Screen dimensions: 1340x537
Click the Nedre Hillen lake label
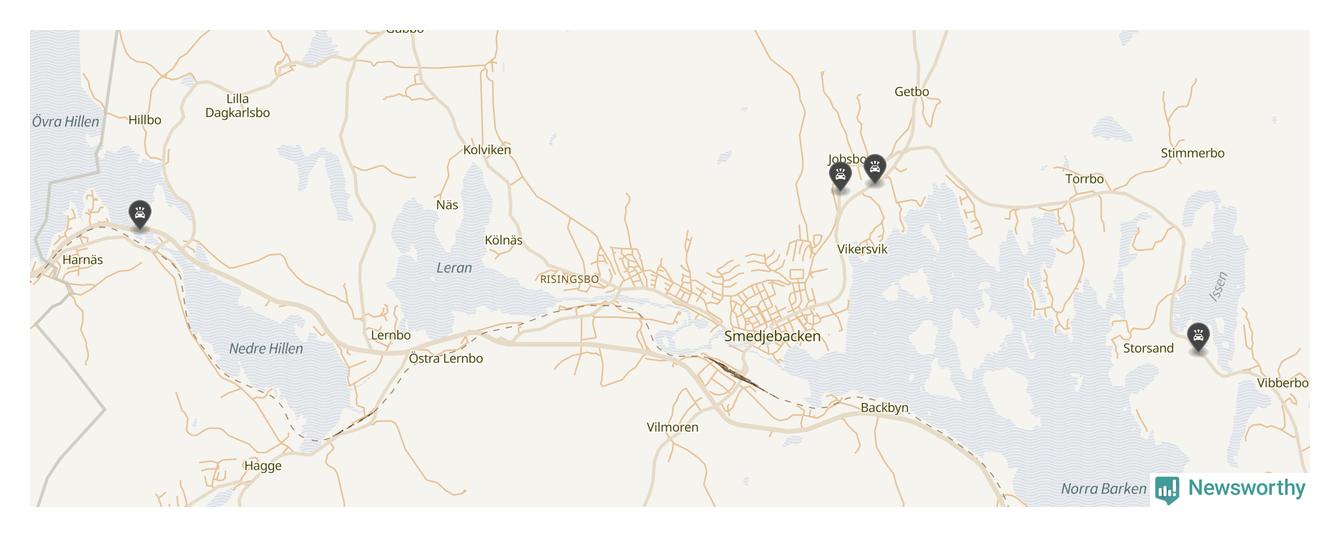click(266, 349)
